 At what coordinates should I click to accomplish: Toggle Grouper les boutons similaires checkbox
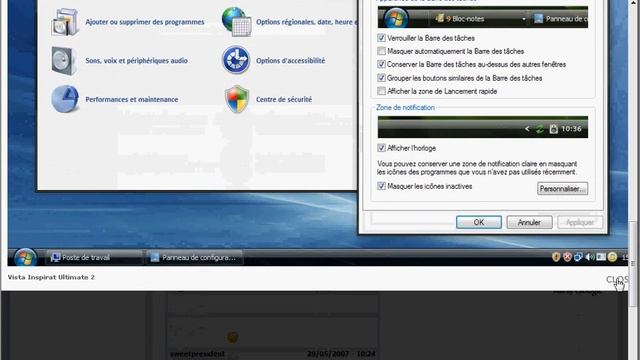(x=381, y=78)
